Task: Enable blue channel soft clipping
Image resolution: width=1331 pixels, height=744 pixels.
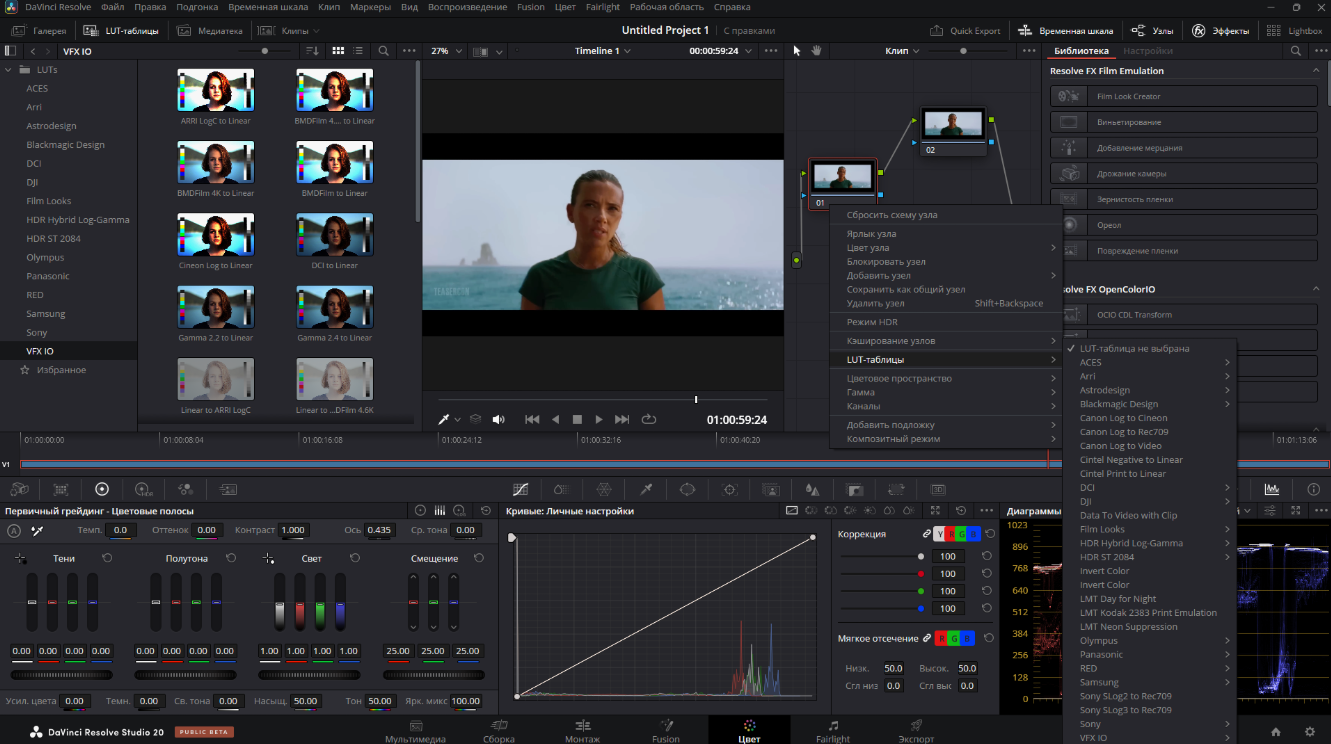Action: [x=966, y=636]
